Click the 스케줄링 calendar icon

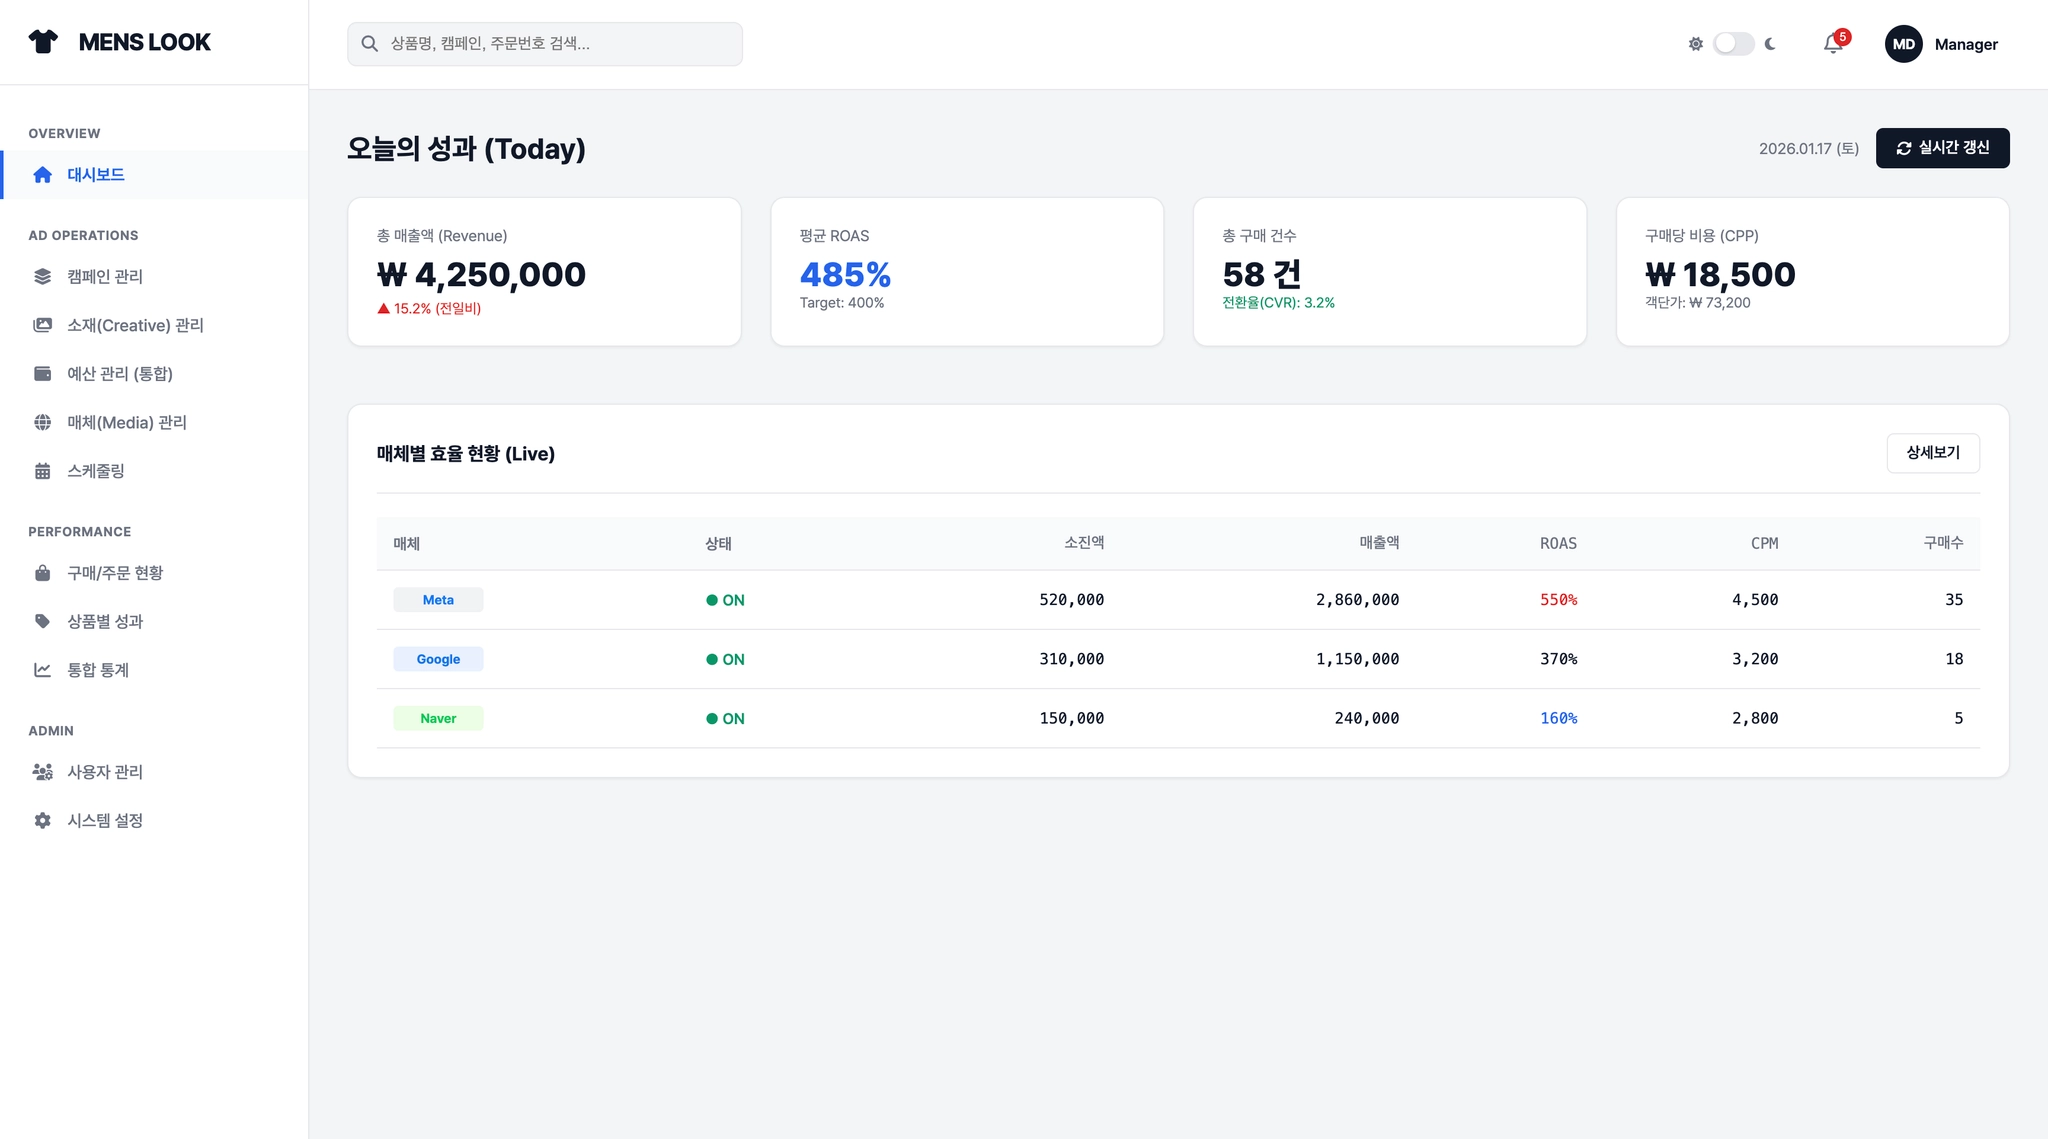tap(42, 471)
